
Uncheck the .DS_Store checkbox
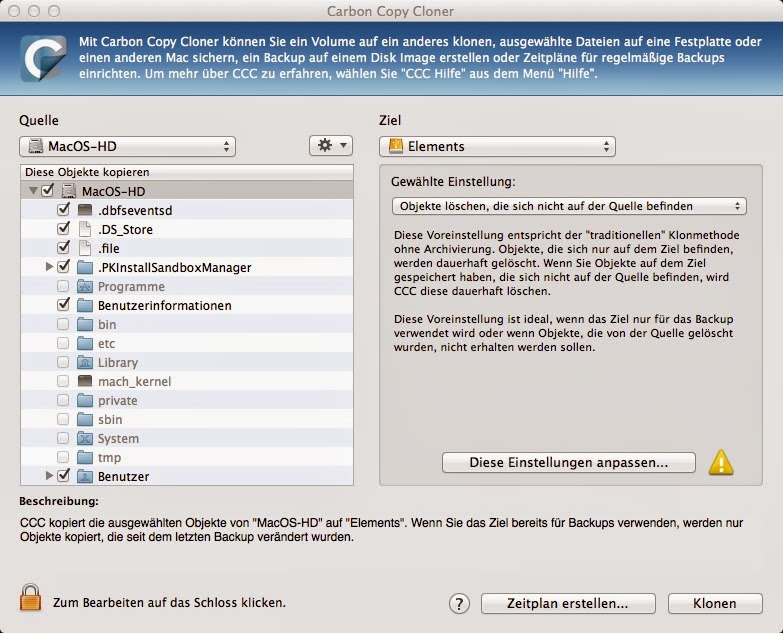tap(63, 229)
